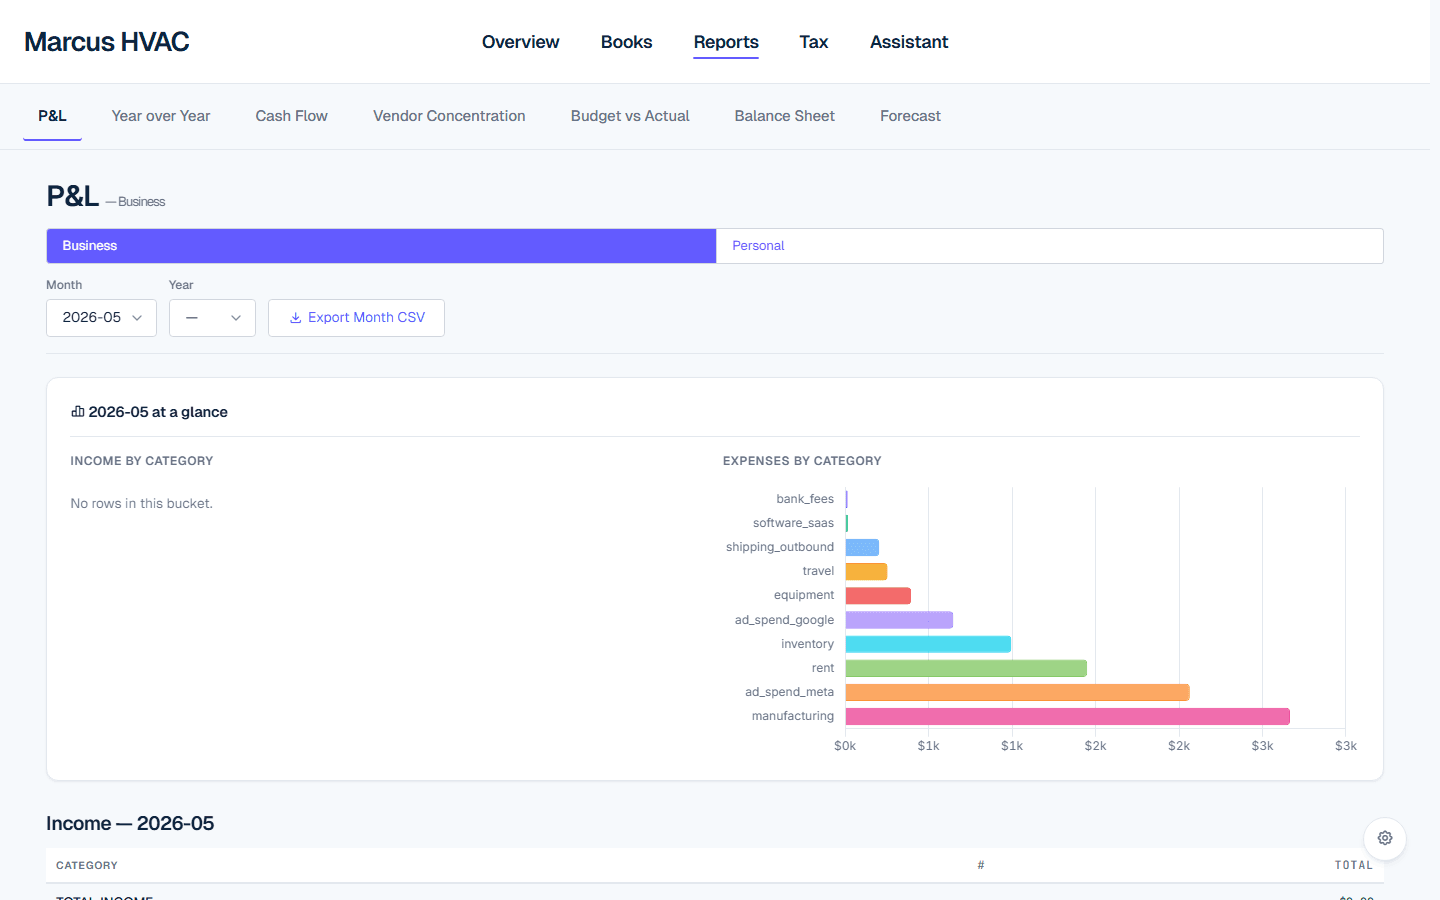Open the Reports menu item
The image size is (1440, 900).
[726, 42]
